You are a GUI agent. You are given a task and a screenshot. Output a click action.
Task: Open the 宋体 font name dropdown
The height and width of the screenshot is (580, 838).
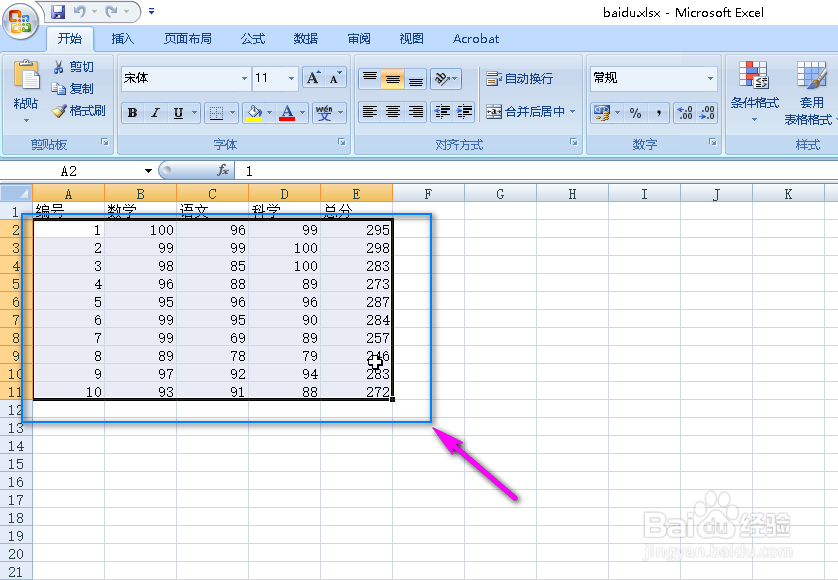pos(244,78)
